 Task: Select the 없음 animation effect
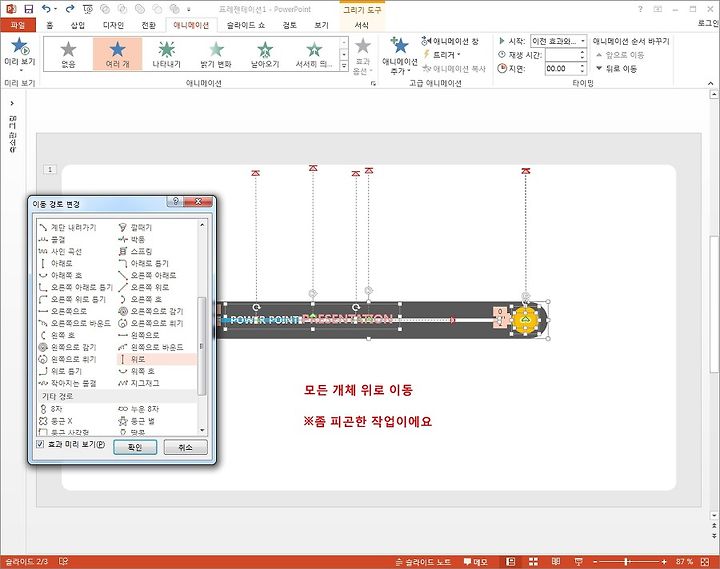[x=68, y=54]
